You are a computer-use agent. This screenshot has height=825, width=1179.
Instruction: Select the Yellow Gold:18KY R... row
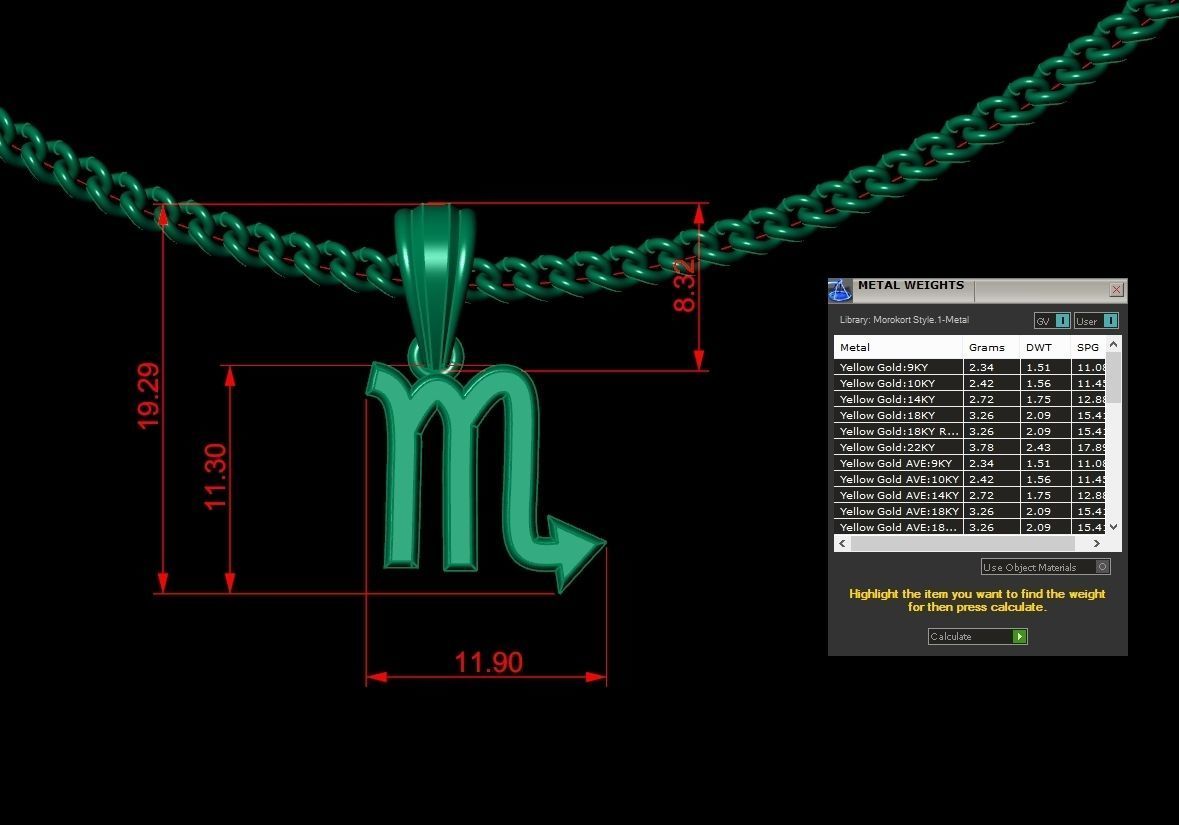(970, 431)
